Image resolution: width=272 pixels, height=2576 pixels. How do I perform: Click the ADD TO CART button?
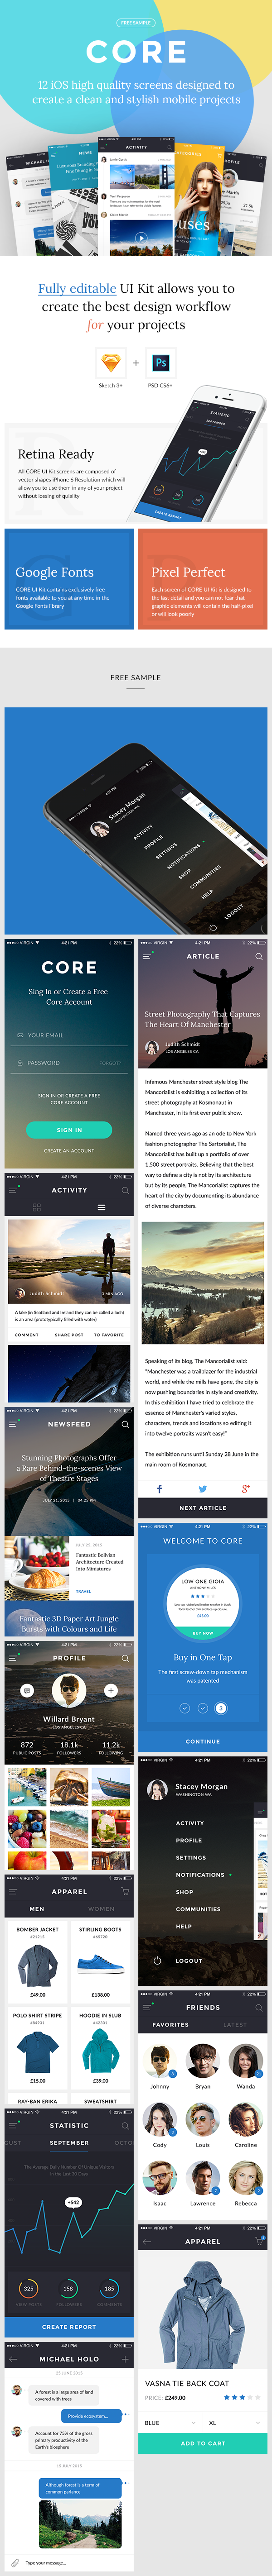[203, 2443]
